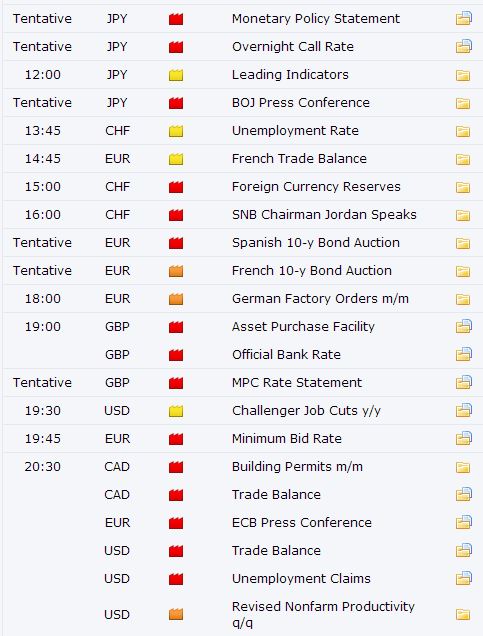The height and width of the screenshot is (636, 483).
Task: Open detail folder for Official Bank Rate
Action: pyautogui.click(x=464, y=355)
